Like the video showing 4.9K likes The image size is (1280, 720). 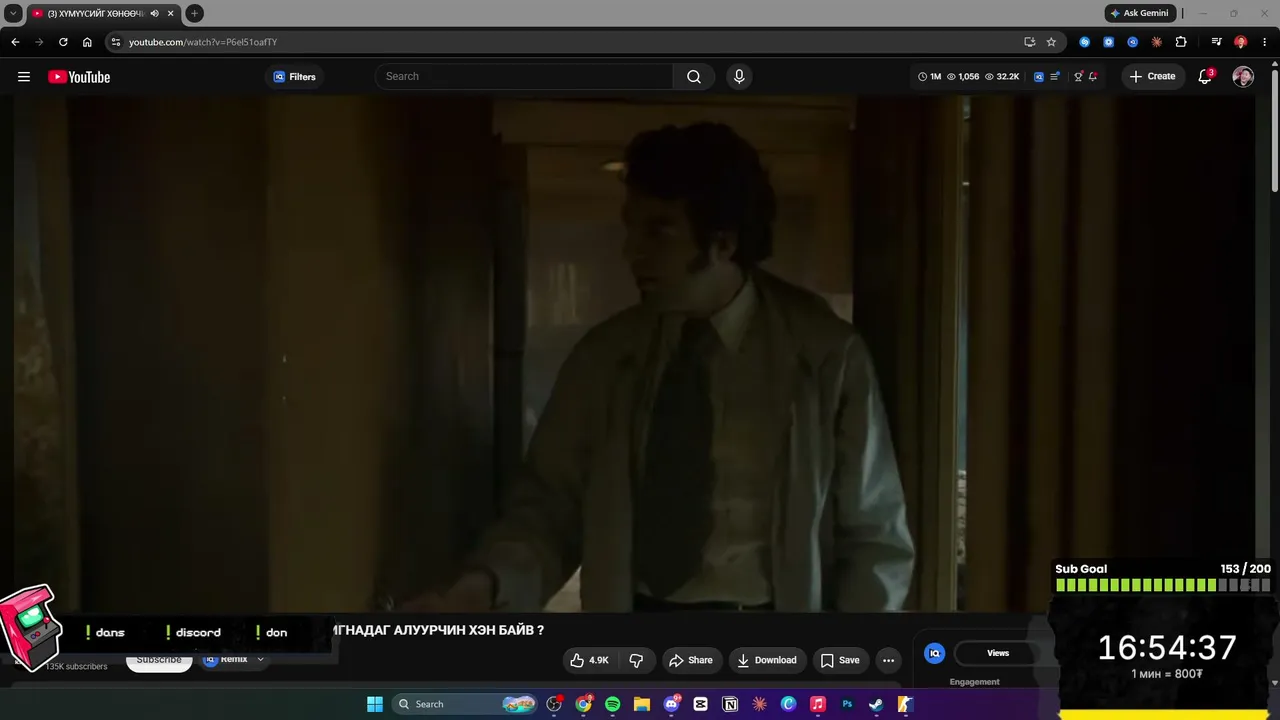pyautogui.click(x=589, y=660)
